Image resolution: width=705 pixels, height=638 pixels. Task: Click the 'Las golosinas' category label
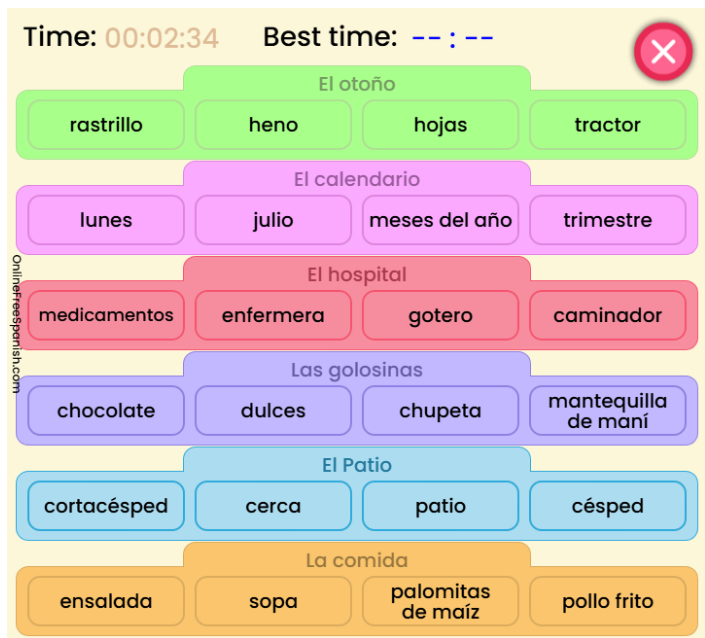coord(357,370)
